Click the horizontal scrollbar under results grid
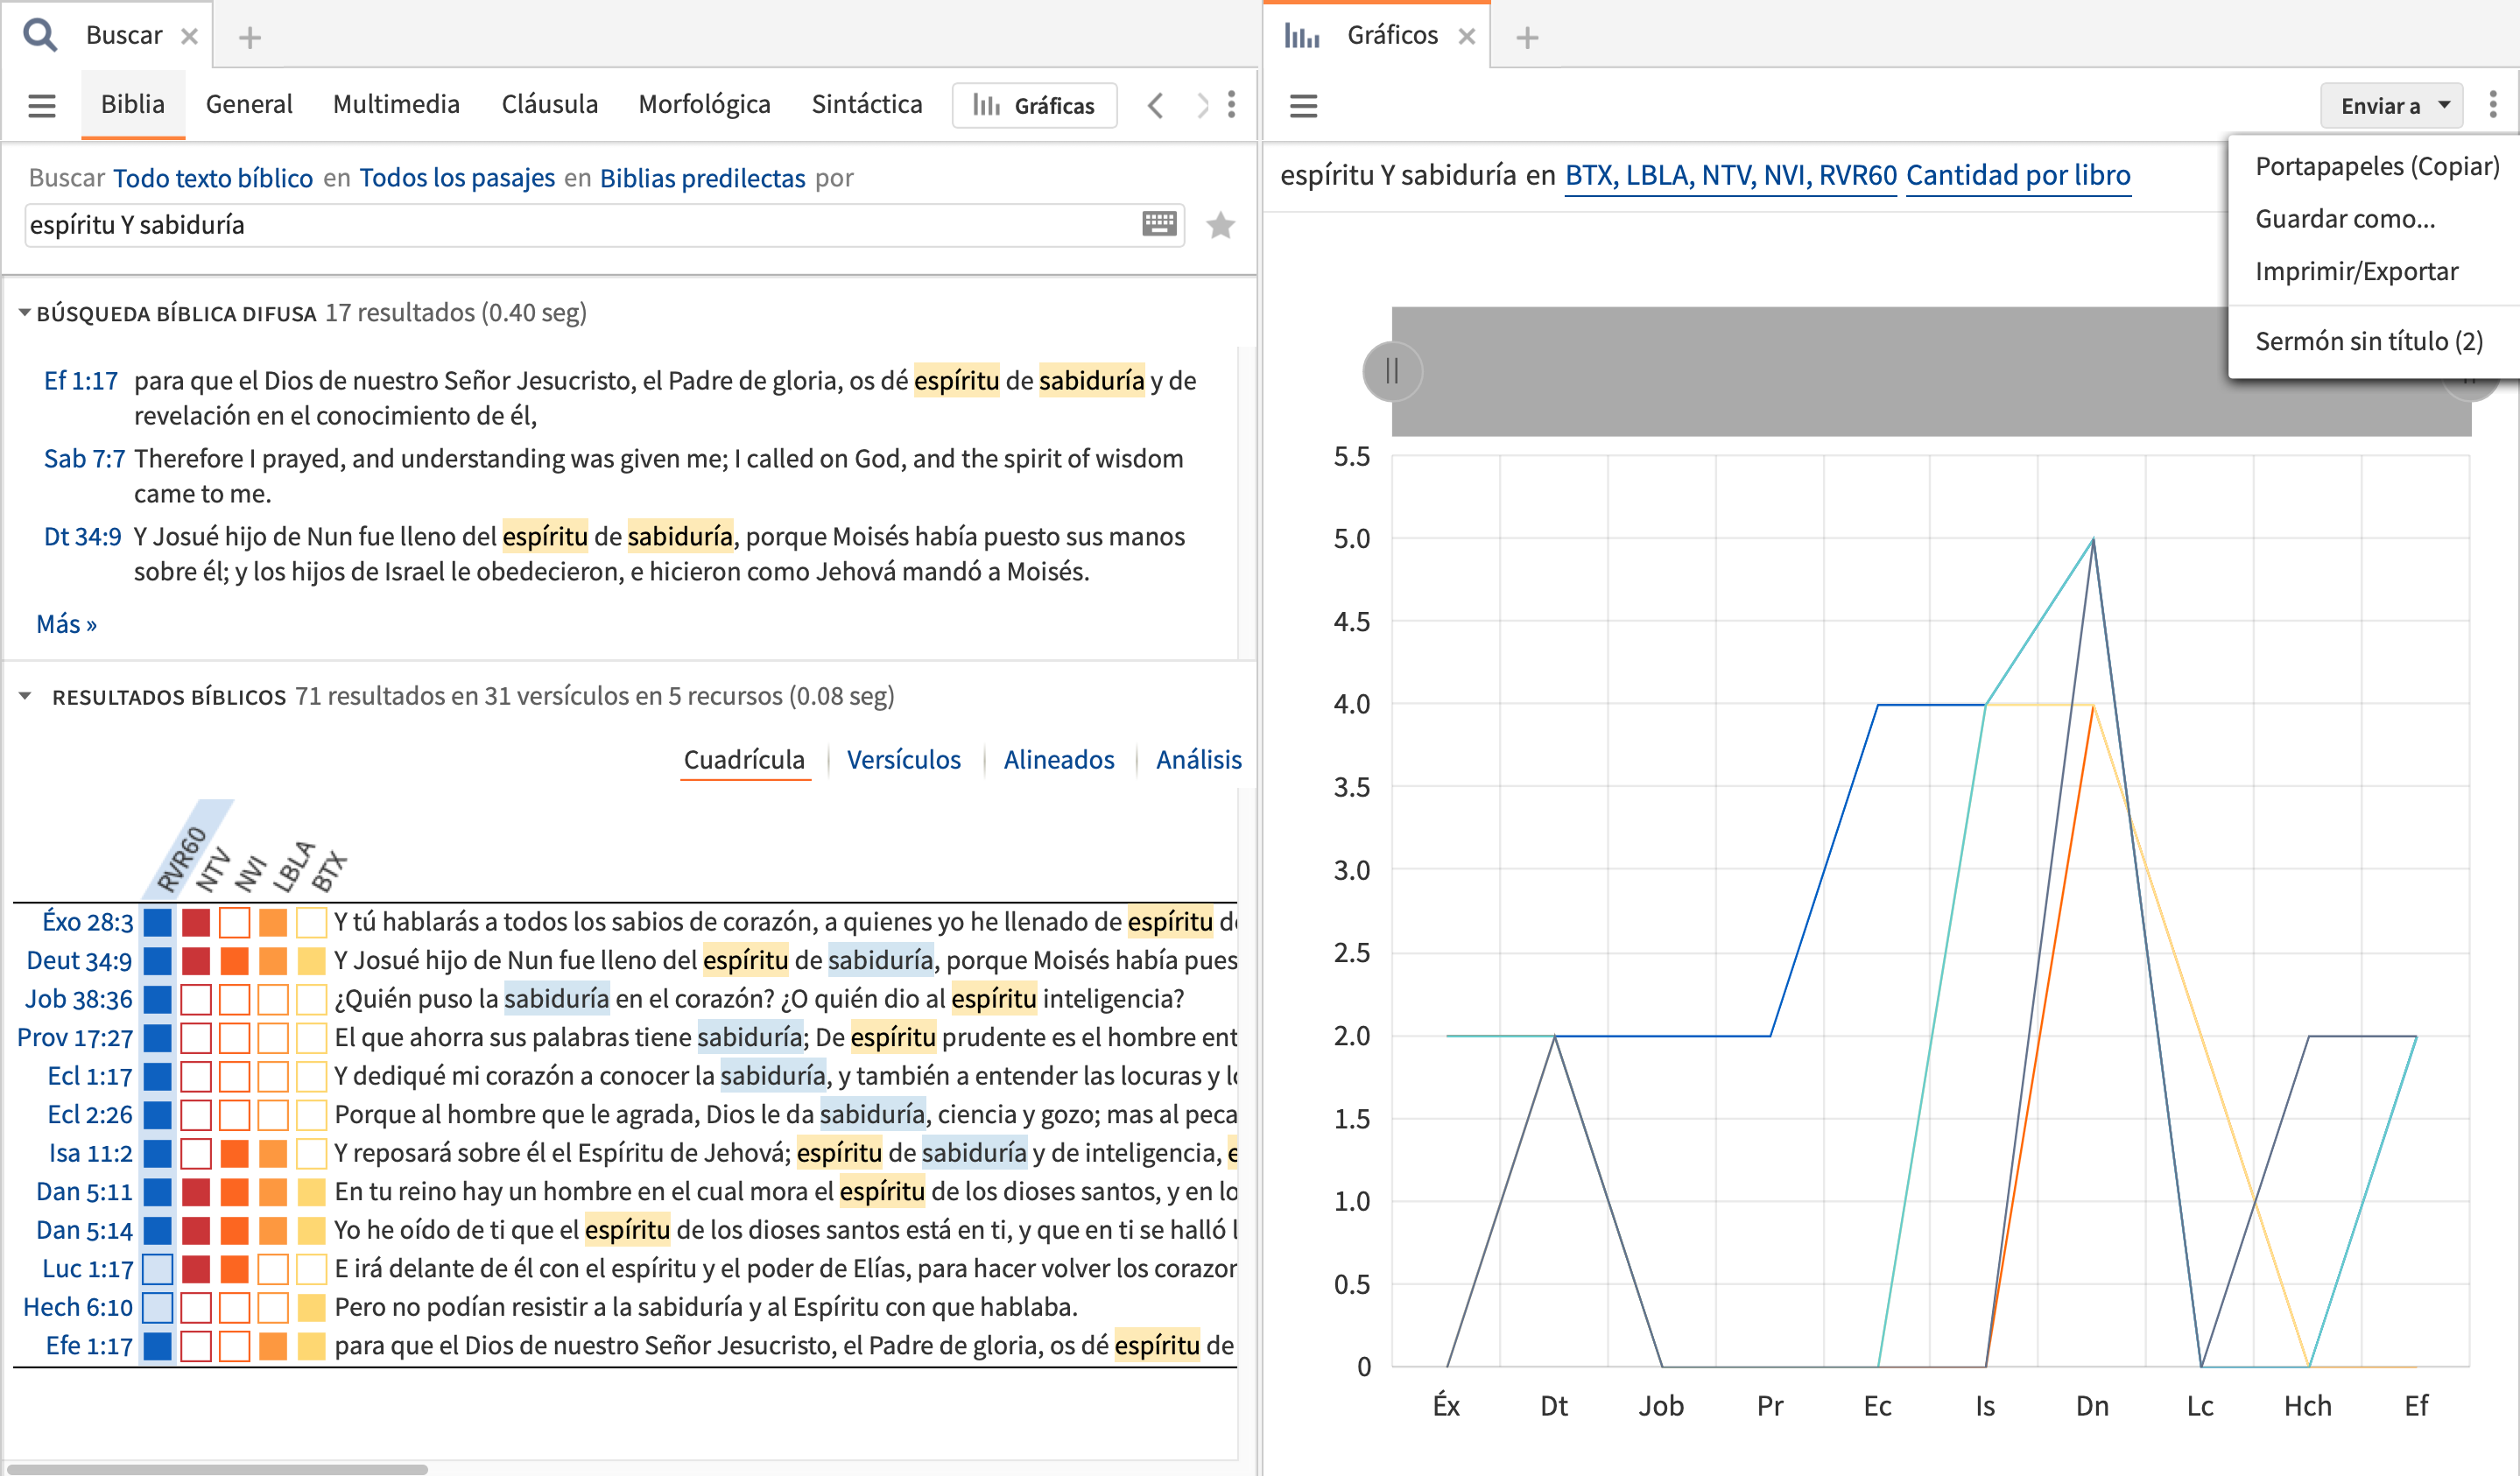 point(217,1469)
